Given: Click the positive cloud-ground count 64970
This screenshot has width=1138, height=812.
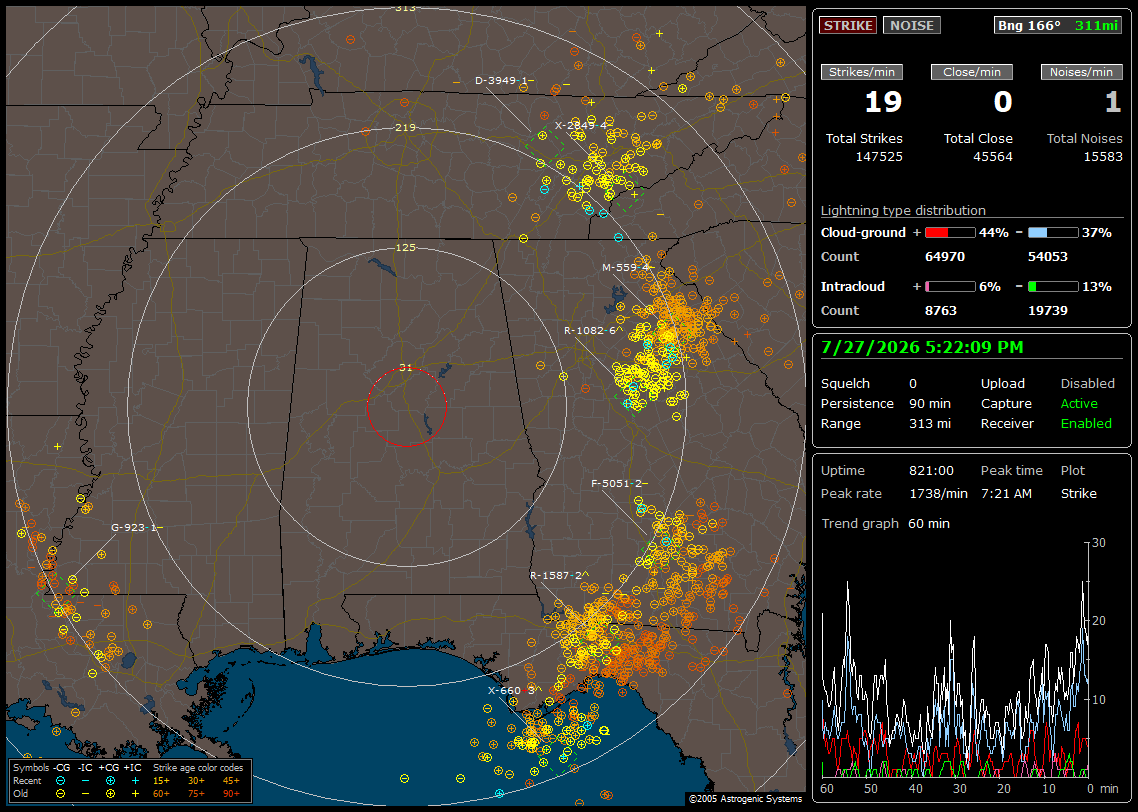Looking at the screenshot, I should (x=945, y=257).
